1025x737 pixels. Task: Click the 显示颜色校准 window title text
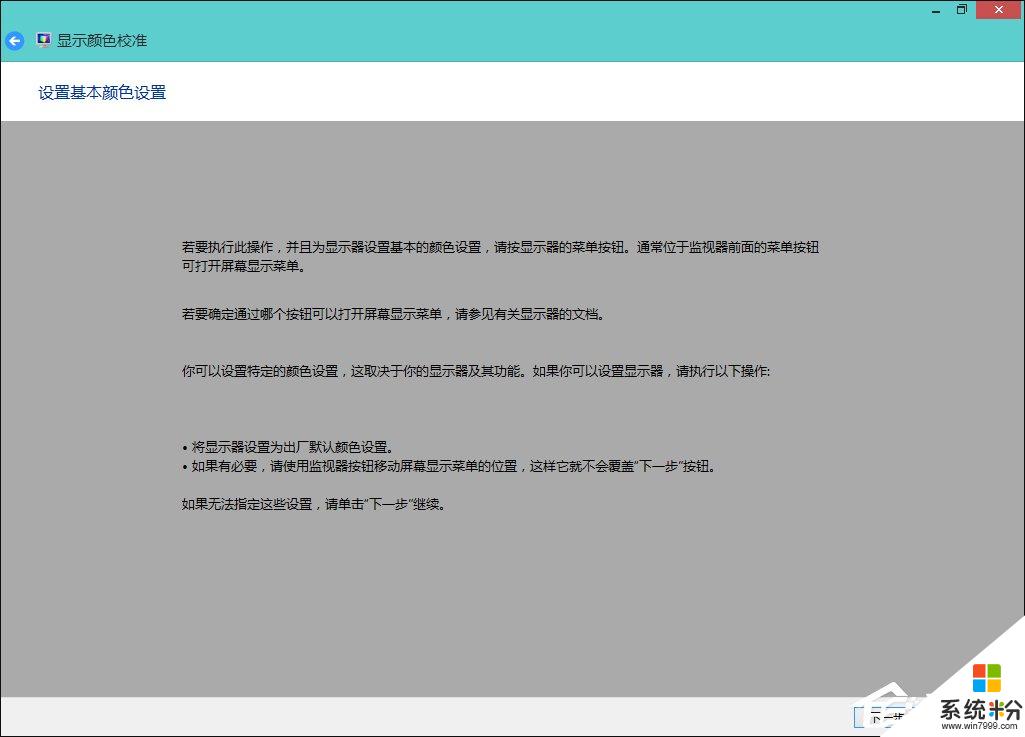102,41
